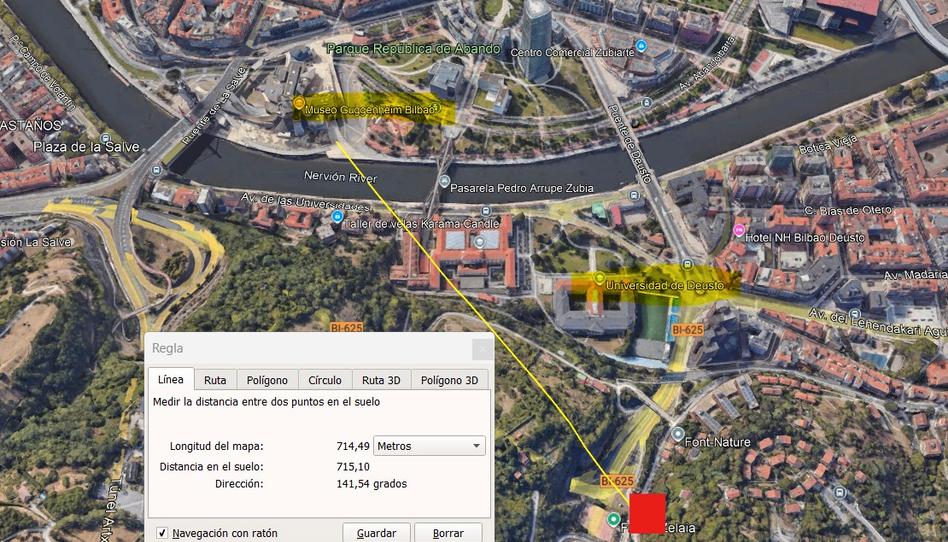
Task: Select the Hotel NH Bilbao Deusto pin
Action: point(739,231)
